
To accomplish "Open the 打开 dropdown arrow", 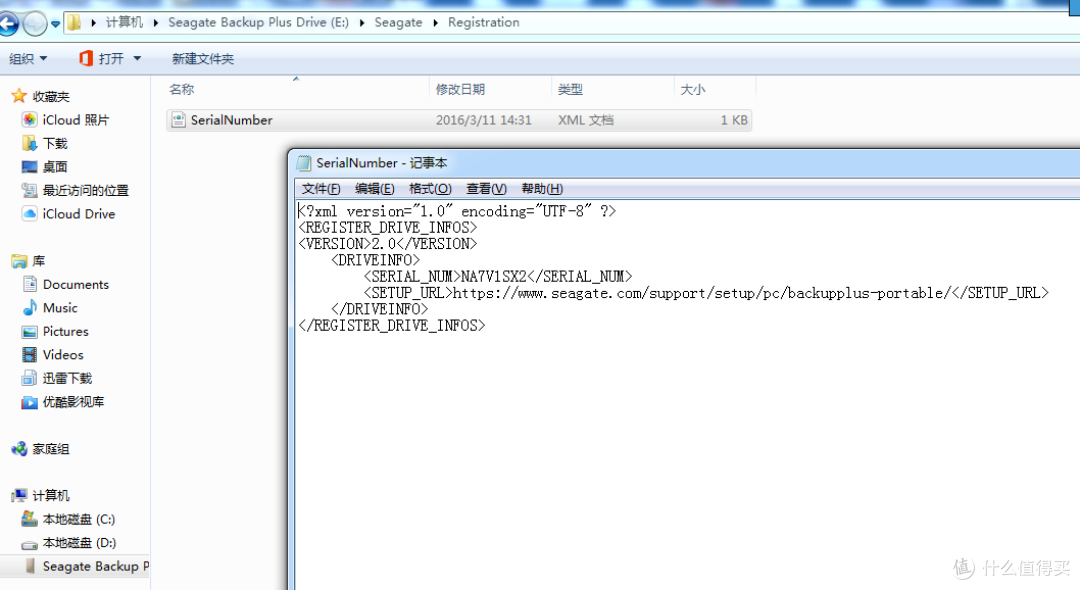I will [137, 59].
